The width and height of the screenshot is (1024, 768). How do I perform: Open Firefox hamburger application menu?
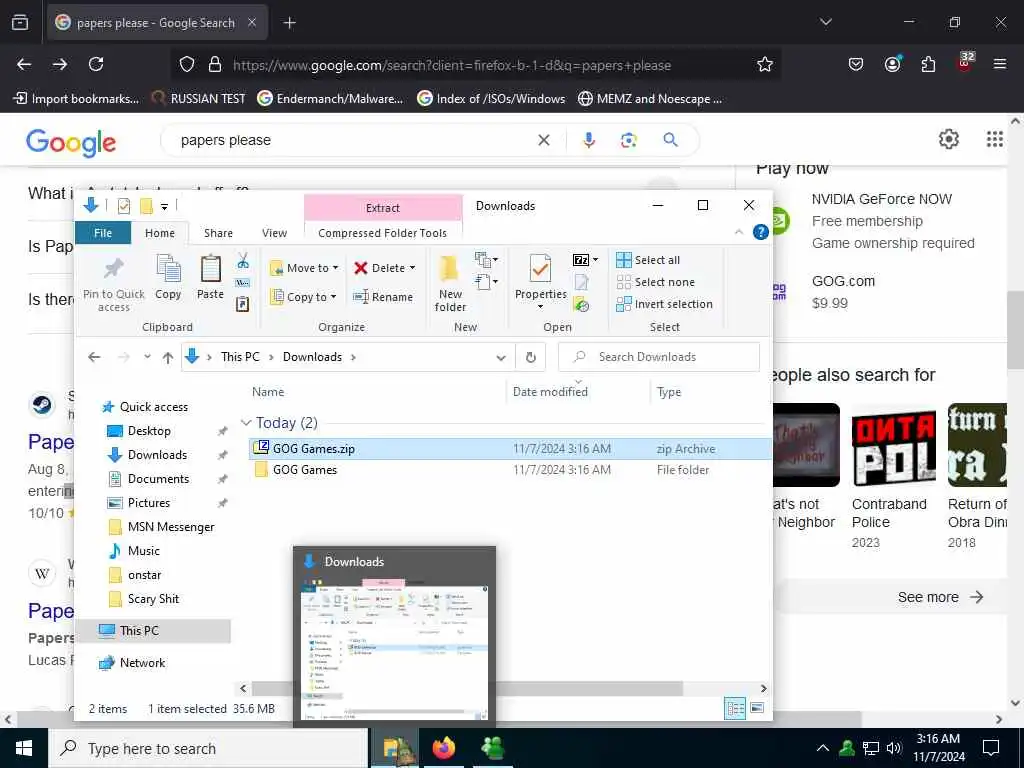(999, 64)
